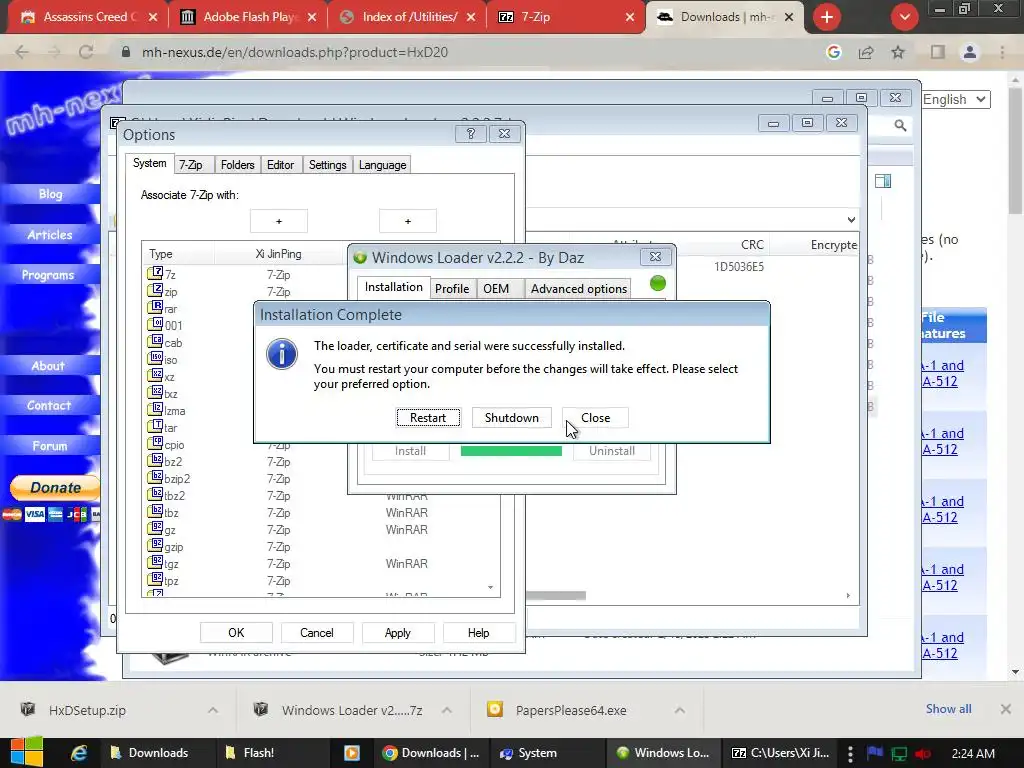Image resolution: width=1024 pixels, height=768 pixels.
Task: Click the share page icon in address bar
Action: click(866, 52)
